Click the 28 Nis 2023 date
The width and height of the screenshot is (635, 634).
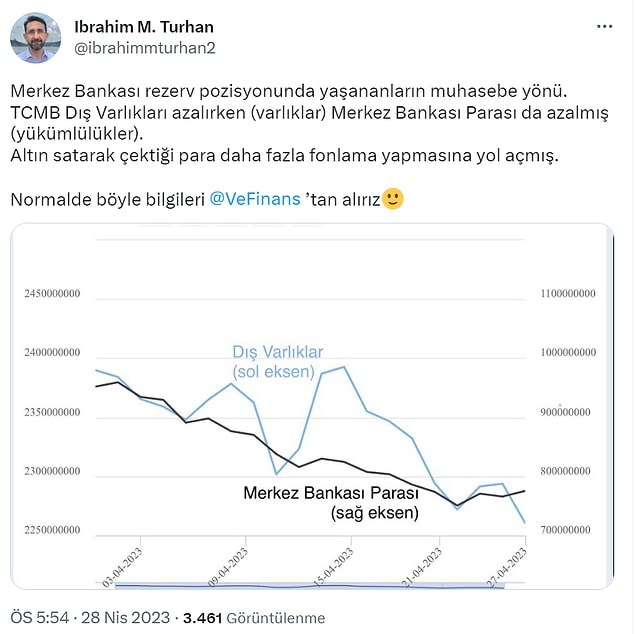[126, 618]
